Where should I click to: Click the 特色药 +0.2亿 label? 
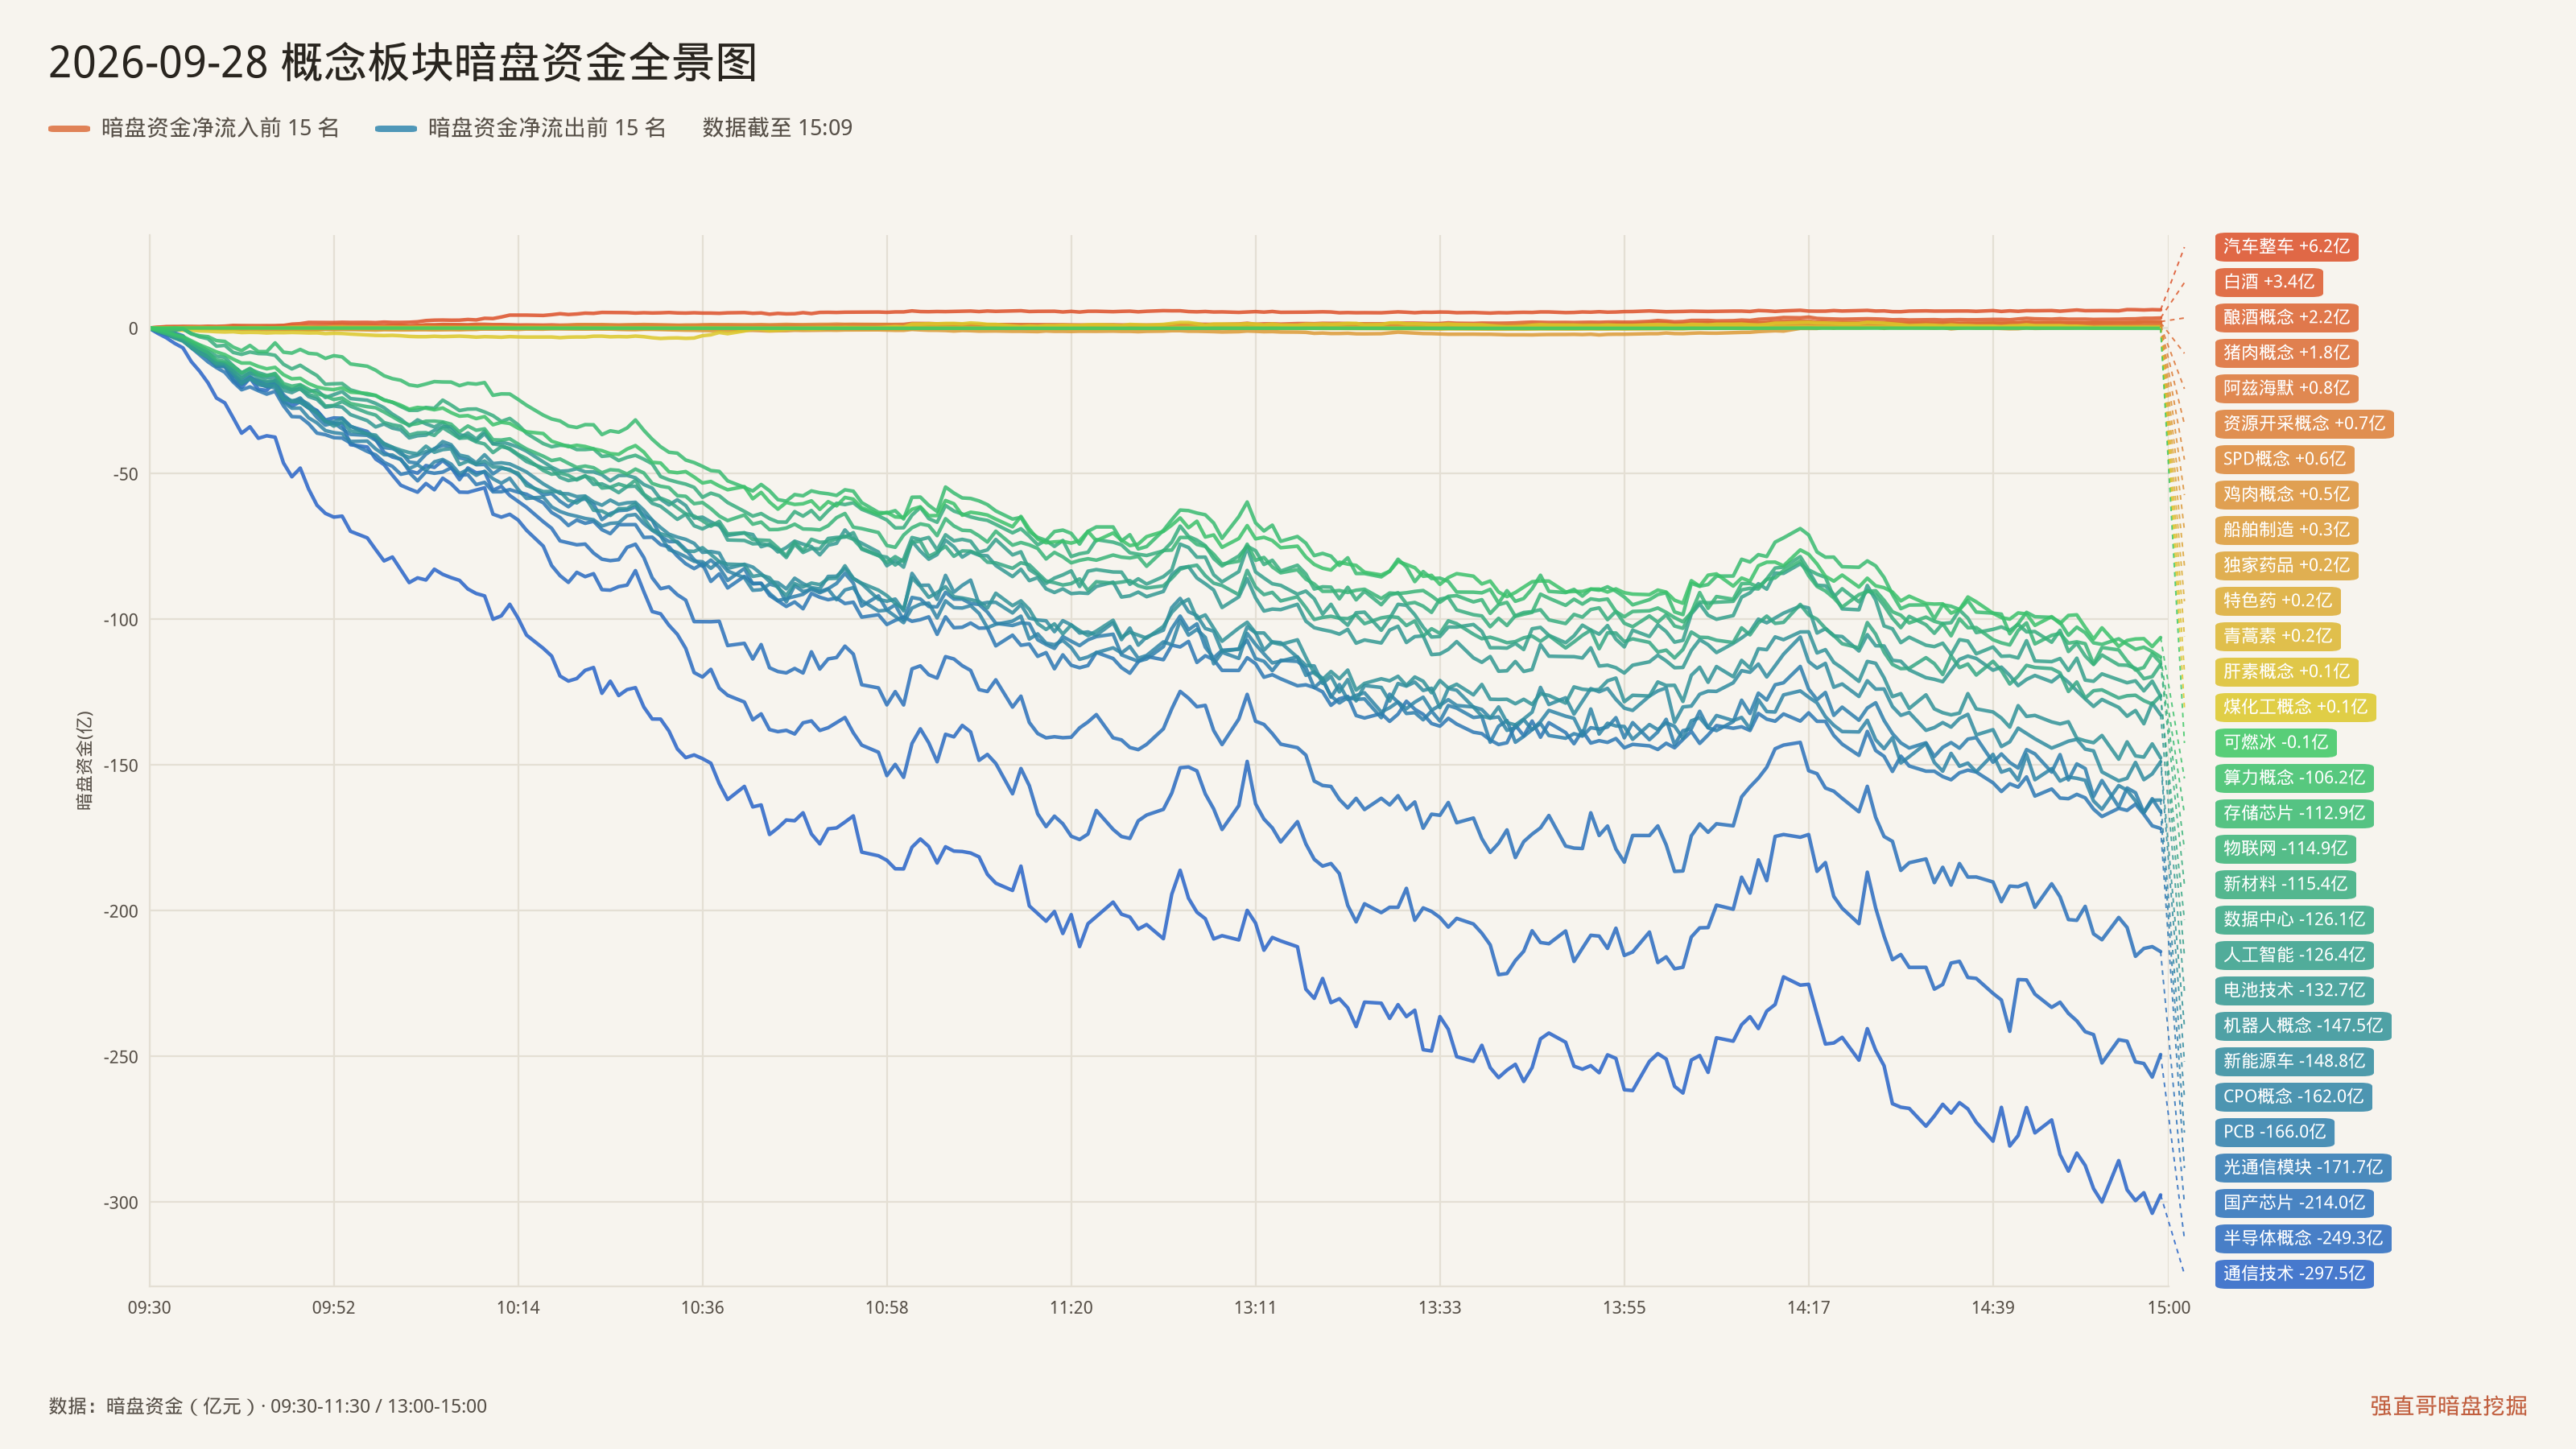[x=2277, y=601]
